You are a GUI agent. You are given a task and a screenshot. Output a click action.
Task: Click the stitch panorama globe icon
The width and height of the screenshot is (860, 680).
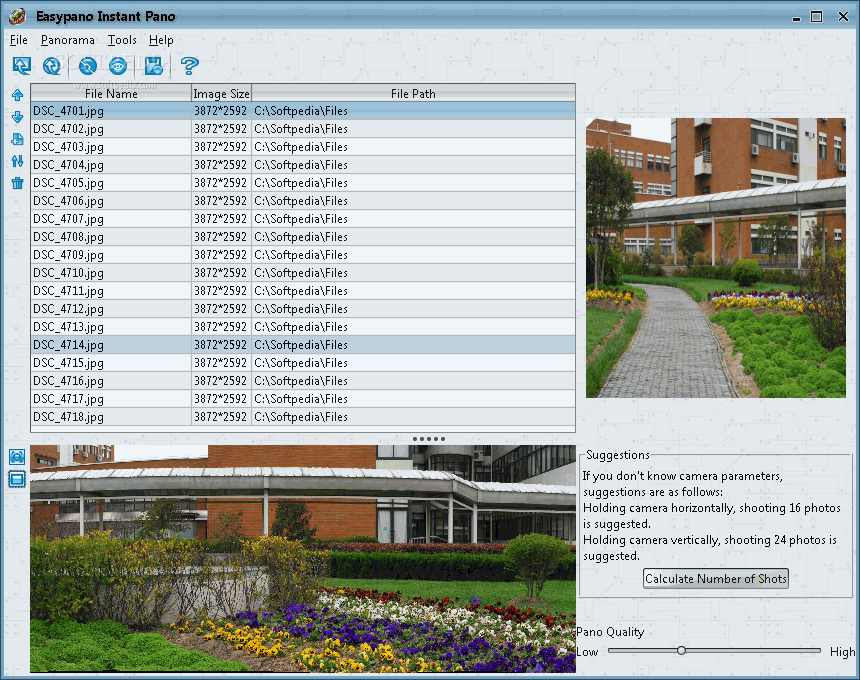click(52, 66)
